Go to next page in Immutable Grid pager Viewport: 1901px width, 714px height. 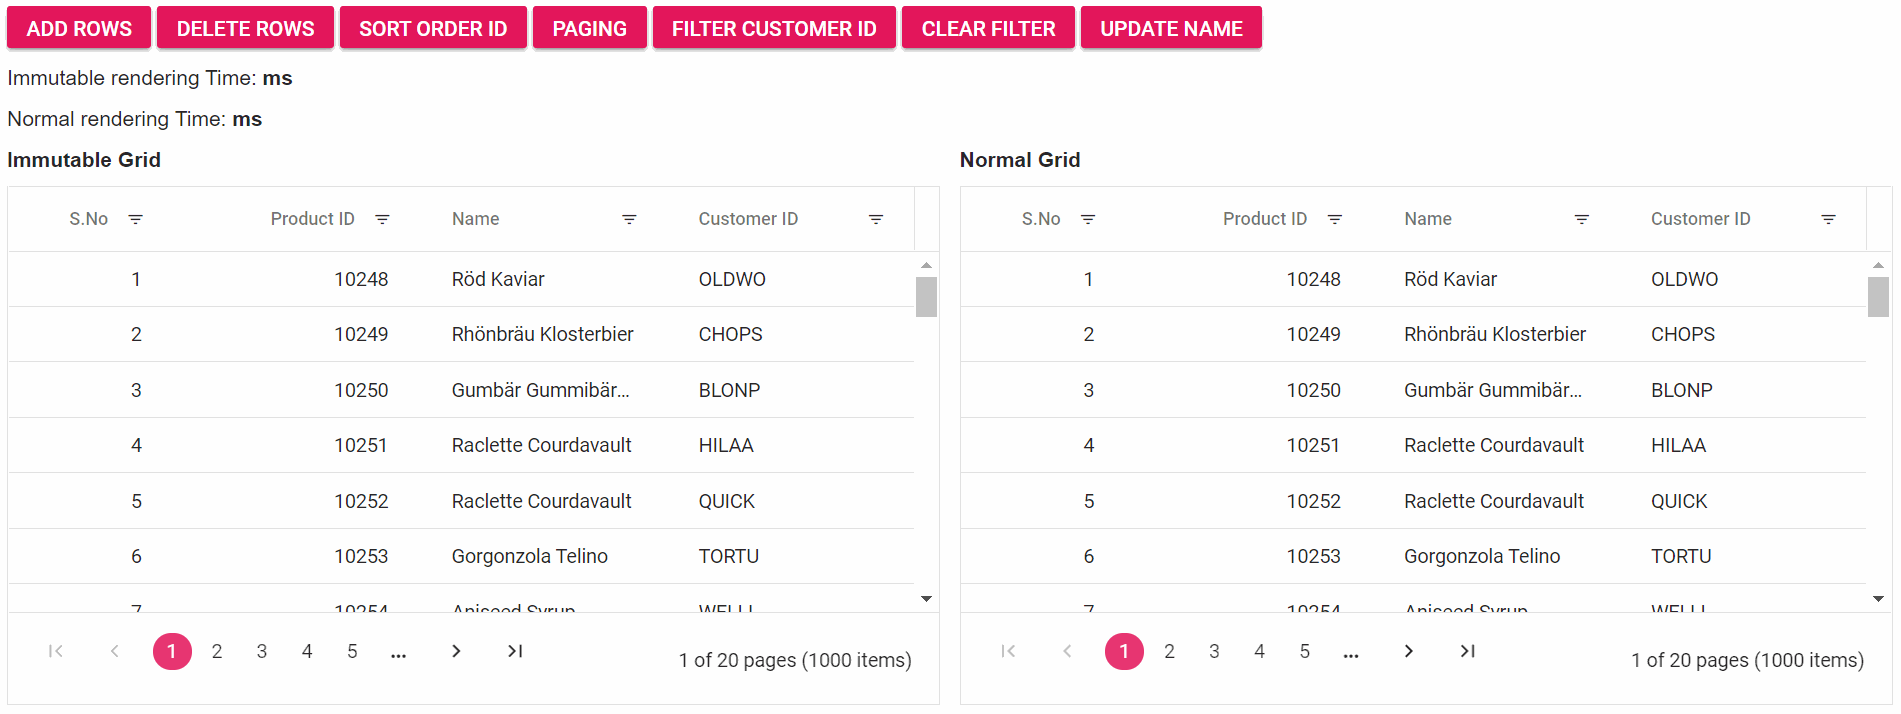pyautogui.click(x=456, y=651)
